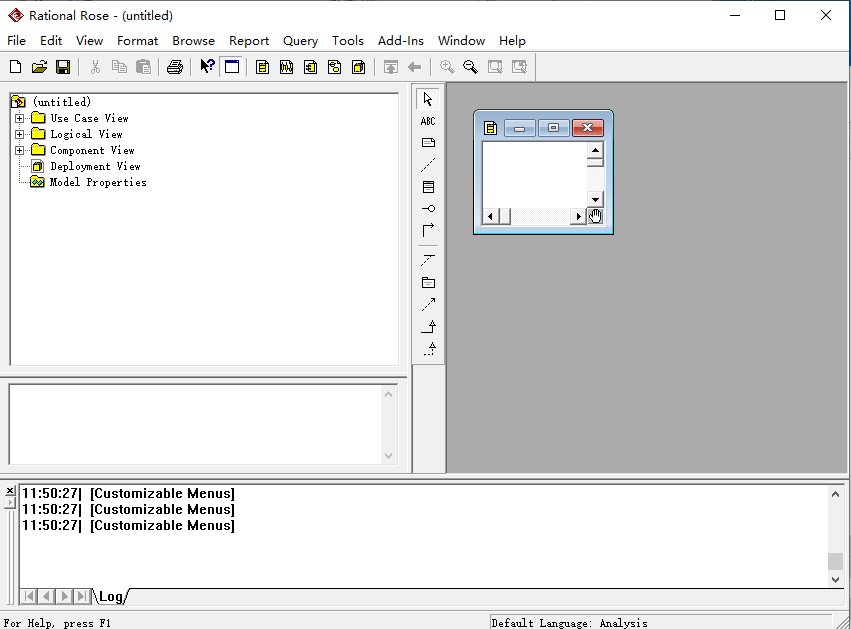851x629 pixels.
Task: Click the Cut scissors icon
Action: point(96,67)
